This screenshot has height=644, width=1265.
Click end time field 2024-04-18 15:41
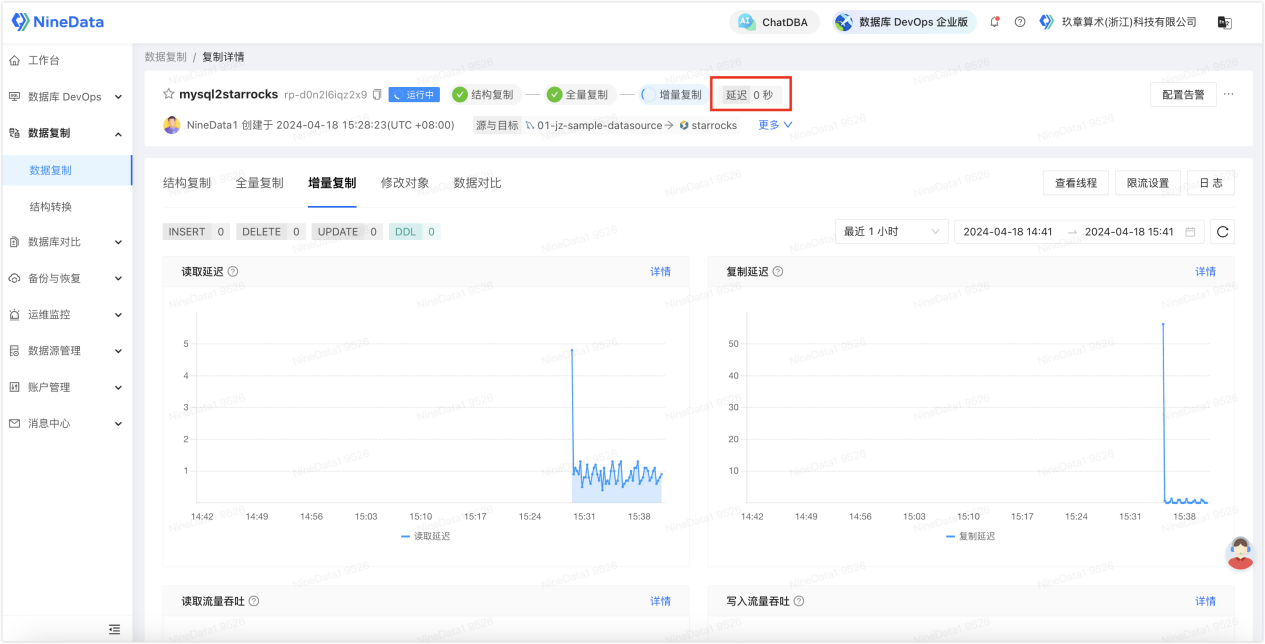click(x=1129, y=231)
